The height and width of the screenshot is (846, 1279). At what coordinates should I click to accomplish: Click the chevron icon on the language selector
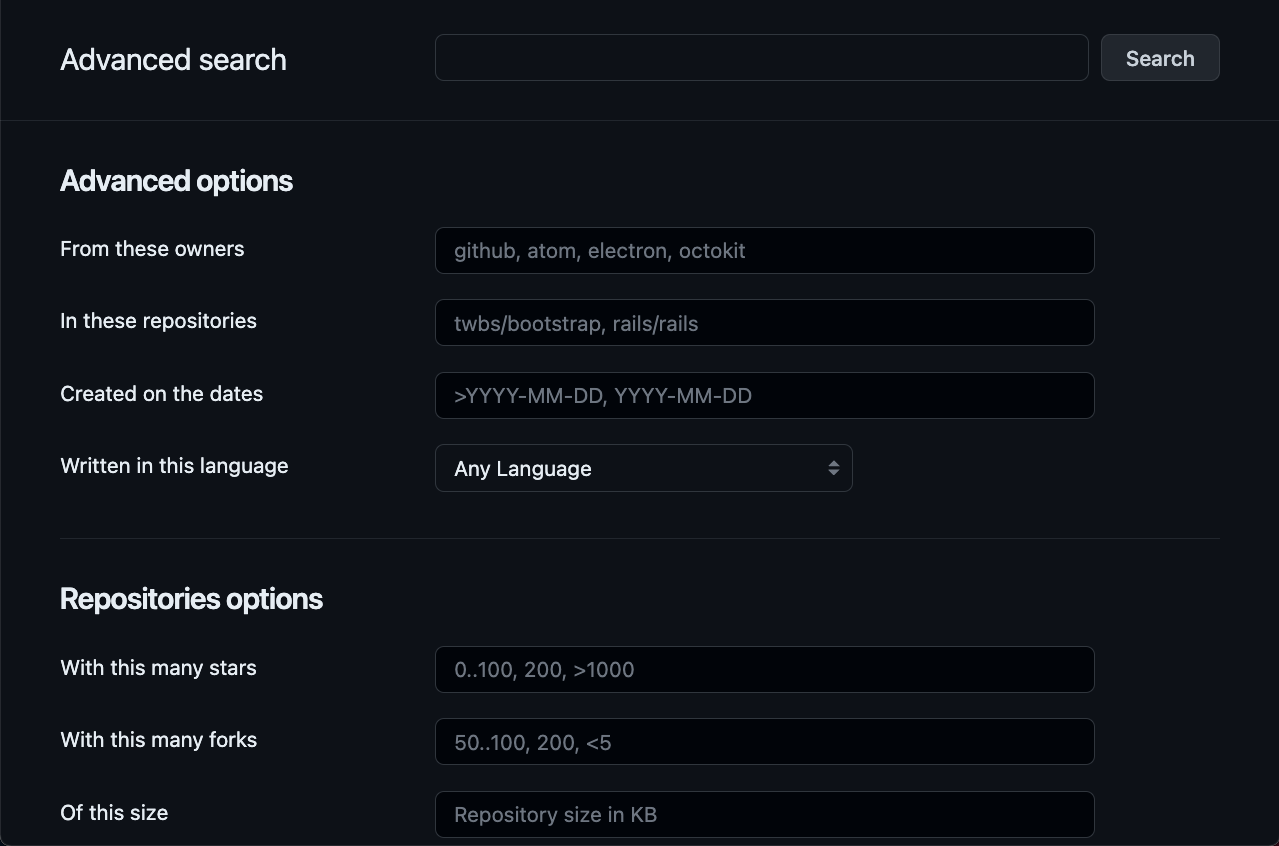833,467
